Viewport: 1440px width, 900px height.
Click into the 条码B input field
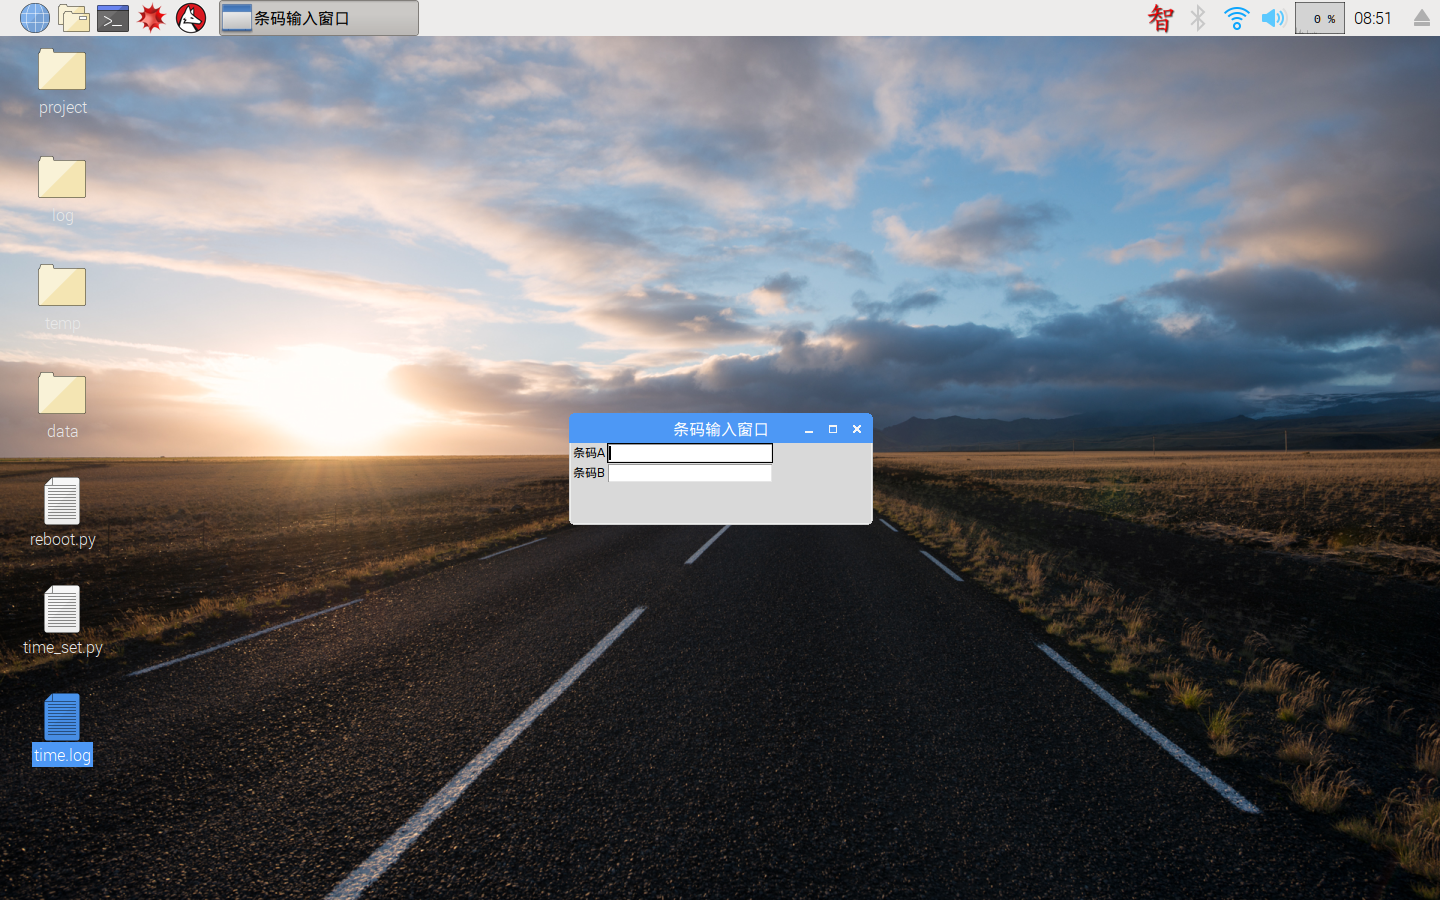click(x=690, y=473)
